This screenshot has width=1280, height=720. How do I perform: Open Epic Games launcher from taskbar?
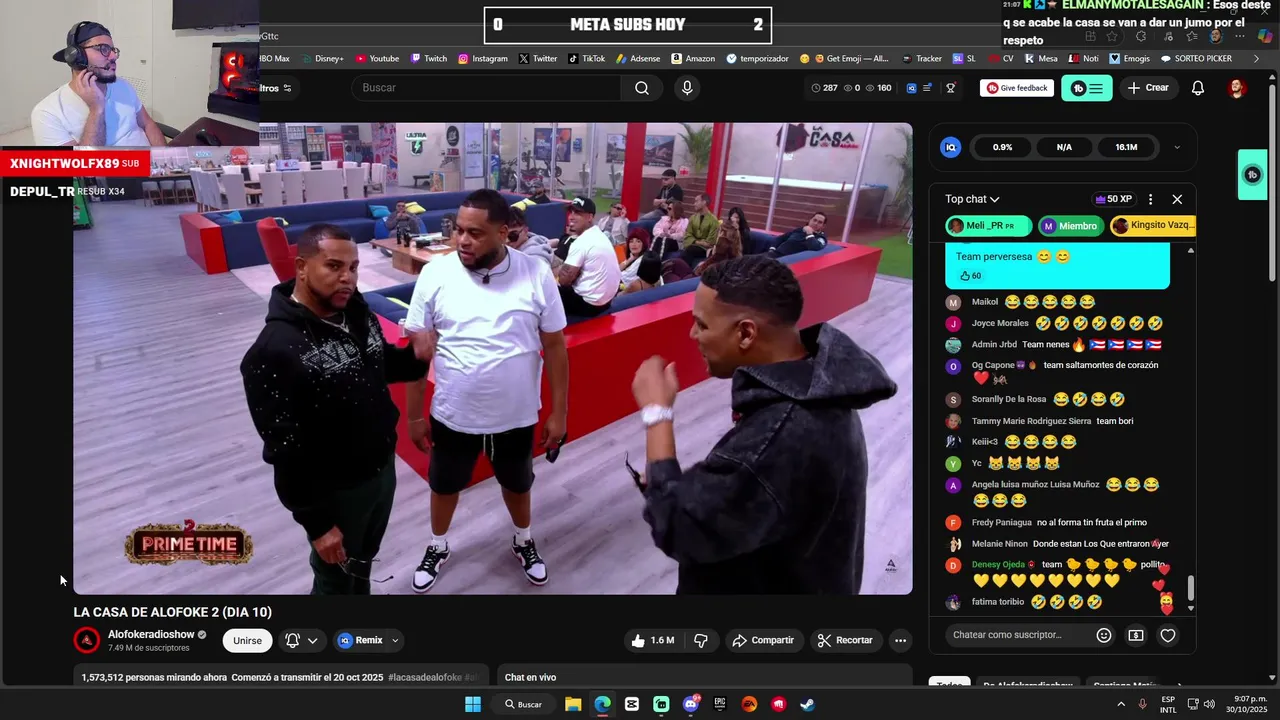click(x=720, y=704)
